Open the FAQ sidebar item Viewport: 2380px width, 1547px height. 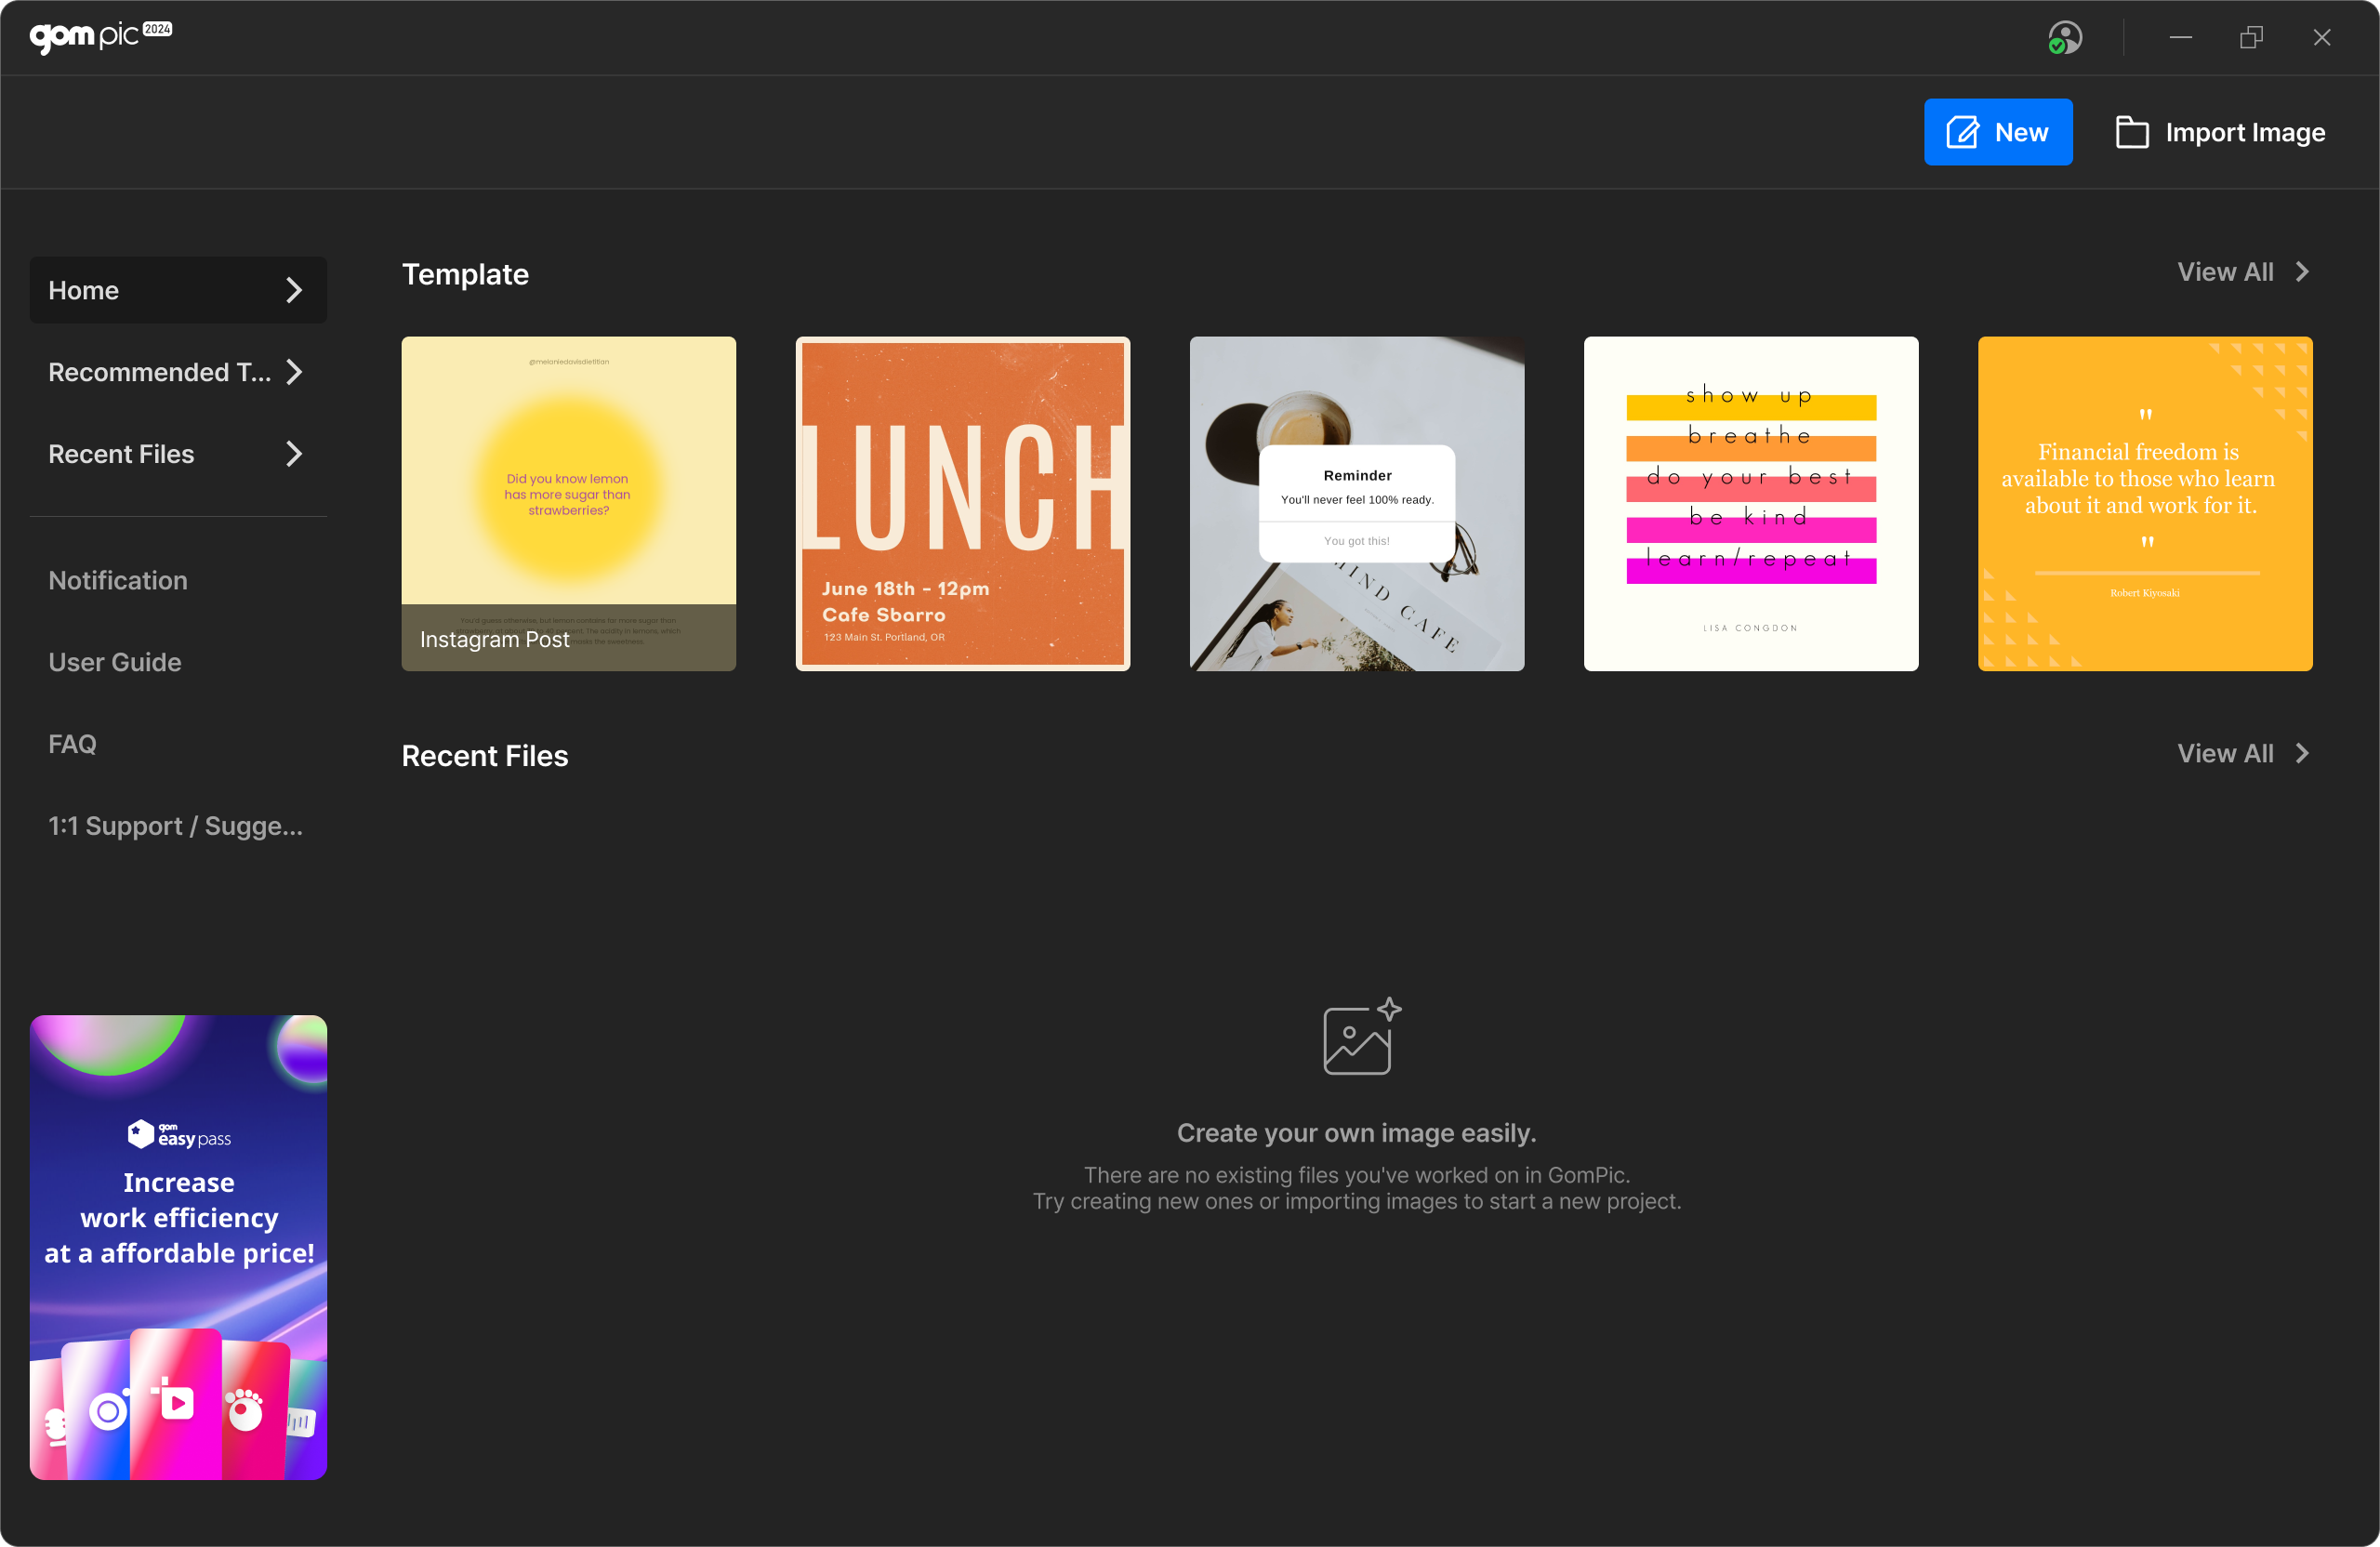[72, 744]
